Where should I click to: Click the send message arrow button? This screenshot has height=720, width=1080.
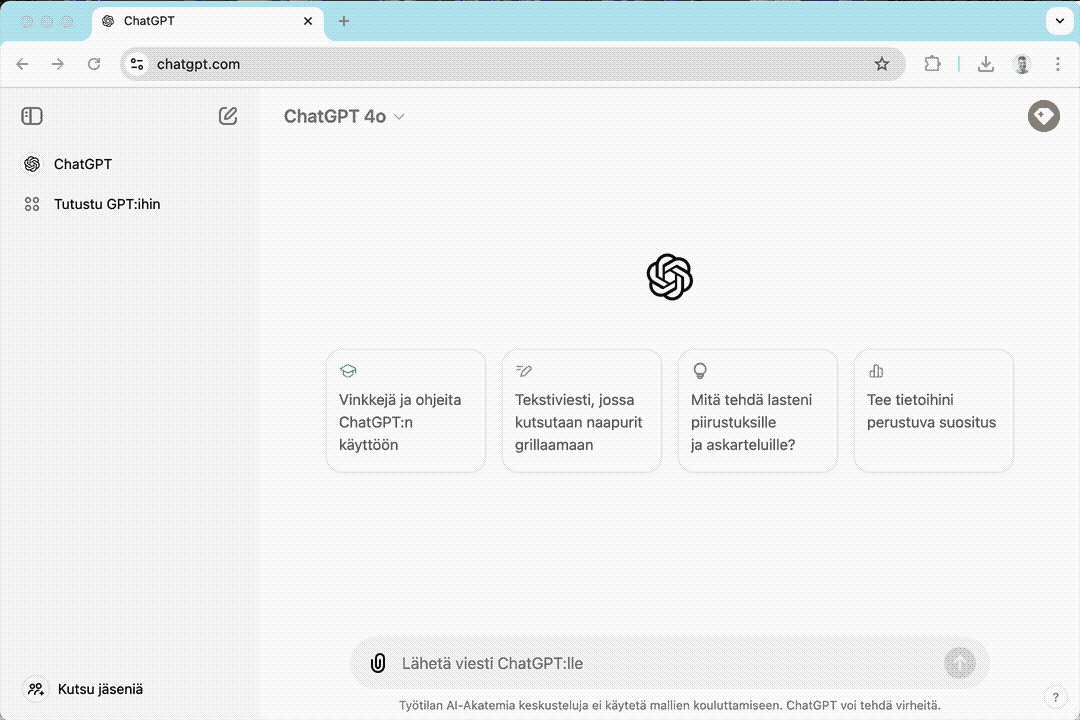pyautogui.click(x=959, y=662)
